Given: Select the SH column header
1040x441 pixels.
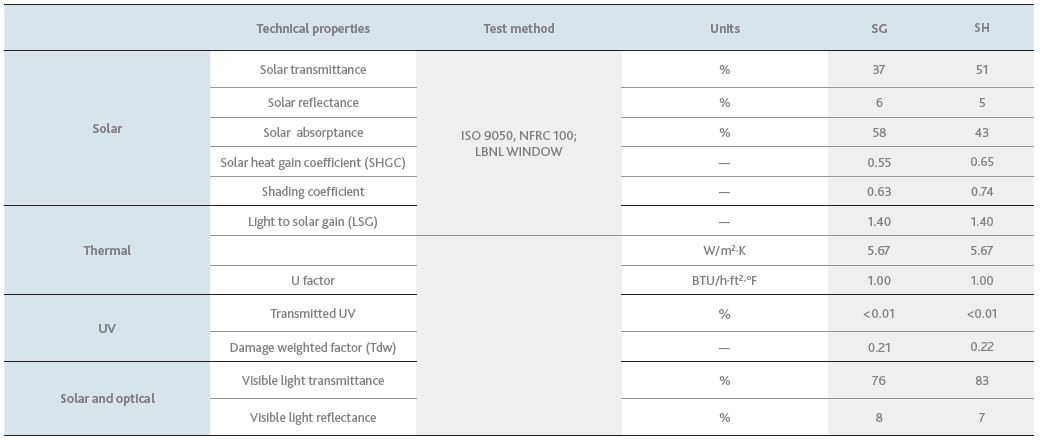Looking at the screenshot, I should (x=982, y=29).
